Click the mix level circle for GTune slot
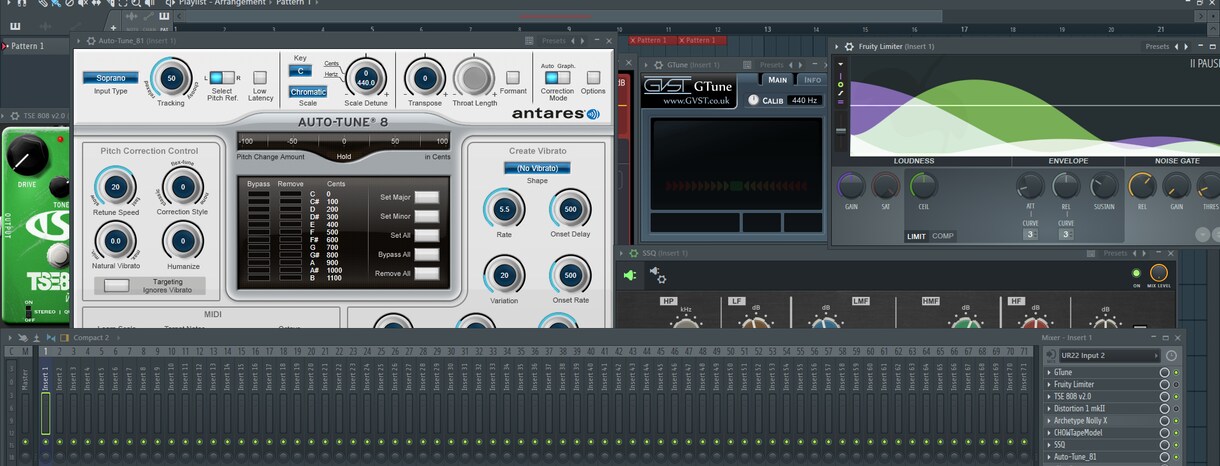This screenshot has width=1220, height=466. tap(1164, 373)
